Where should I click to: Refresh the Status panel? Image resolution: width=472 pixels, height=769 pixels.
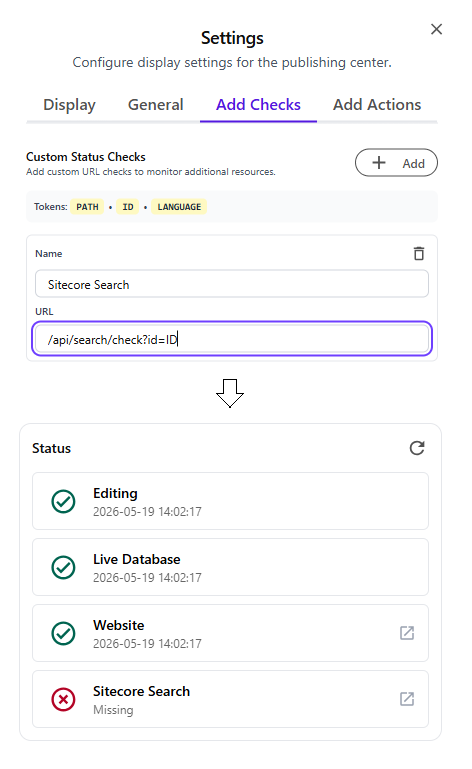pyautogui.click(x=417, y=448)
